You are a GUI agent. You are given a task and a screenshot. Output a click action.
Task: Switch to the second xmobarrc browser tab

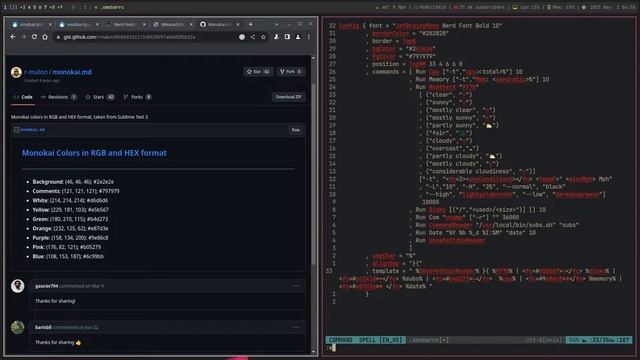pos(77,24)
